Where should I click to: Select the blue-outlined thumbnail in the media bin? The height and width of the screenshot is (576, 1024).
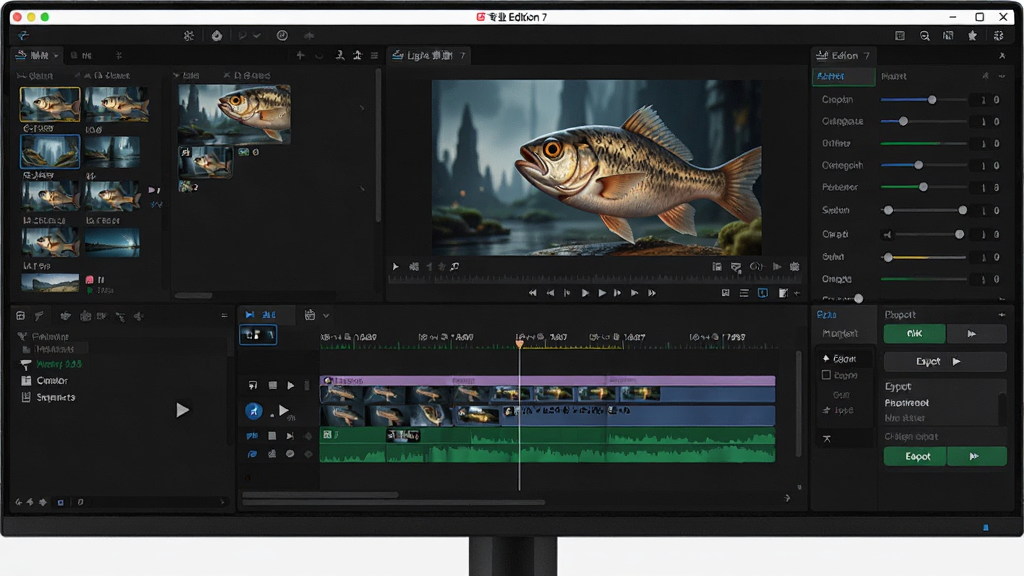(x=50, y=152)
